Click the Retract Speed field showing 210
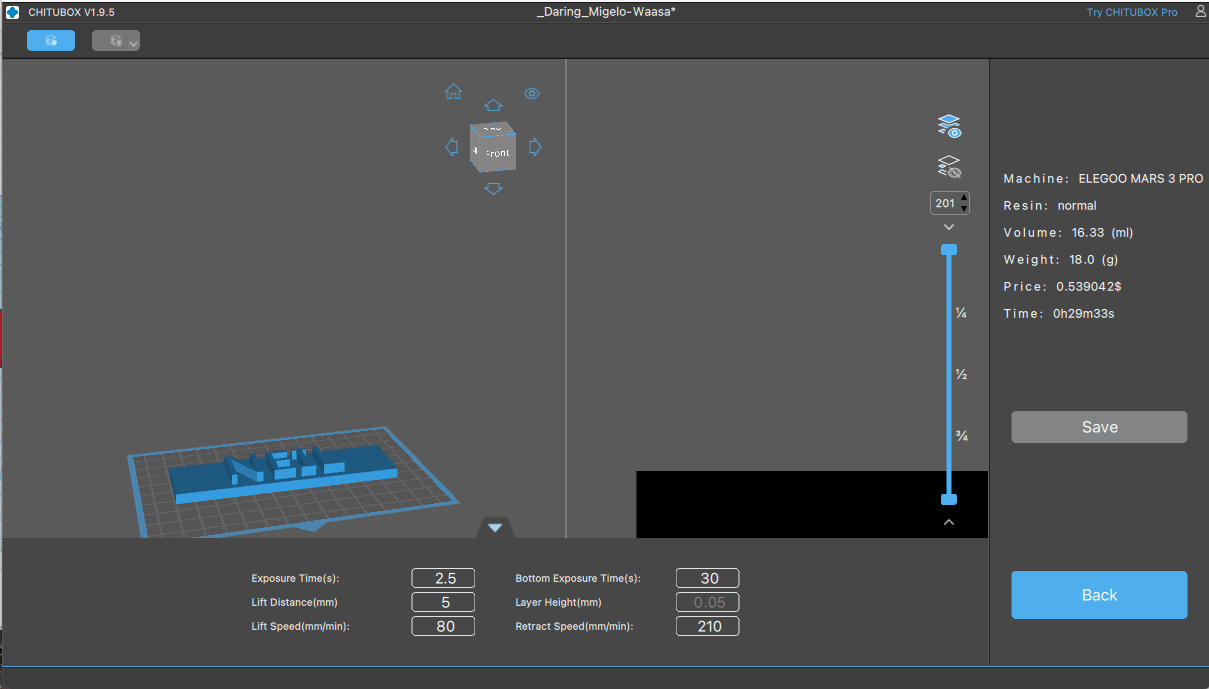The image size is (1209, 689). 708,626
